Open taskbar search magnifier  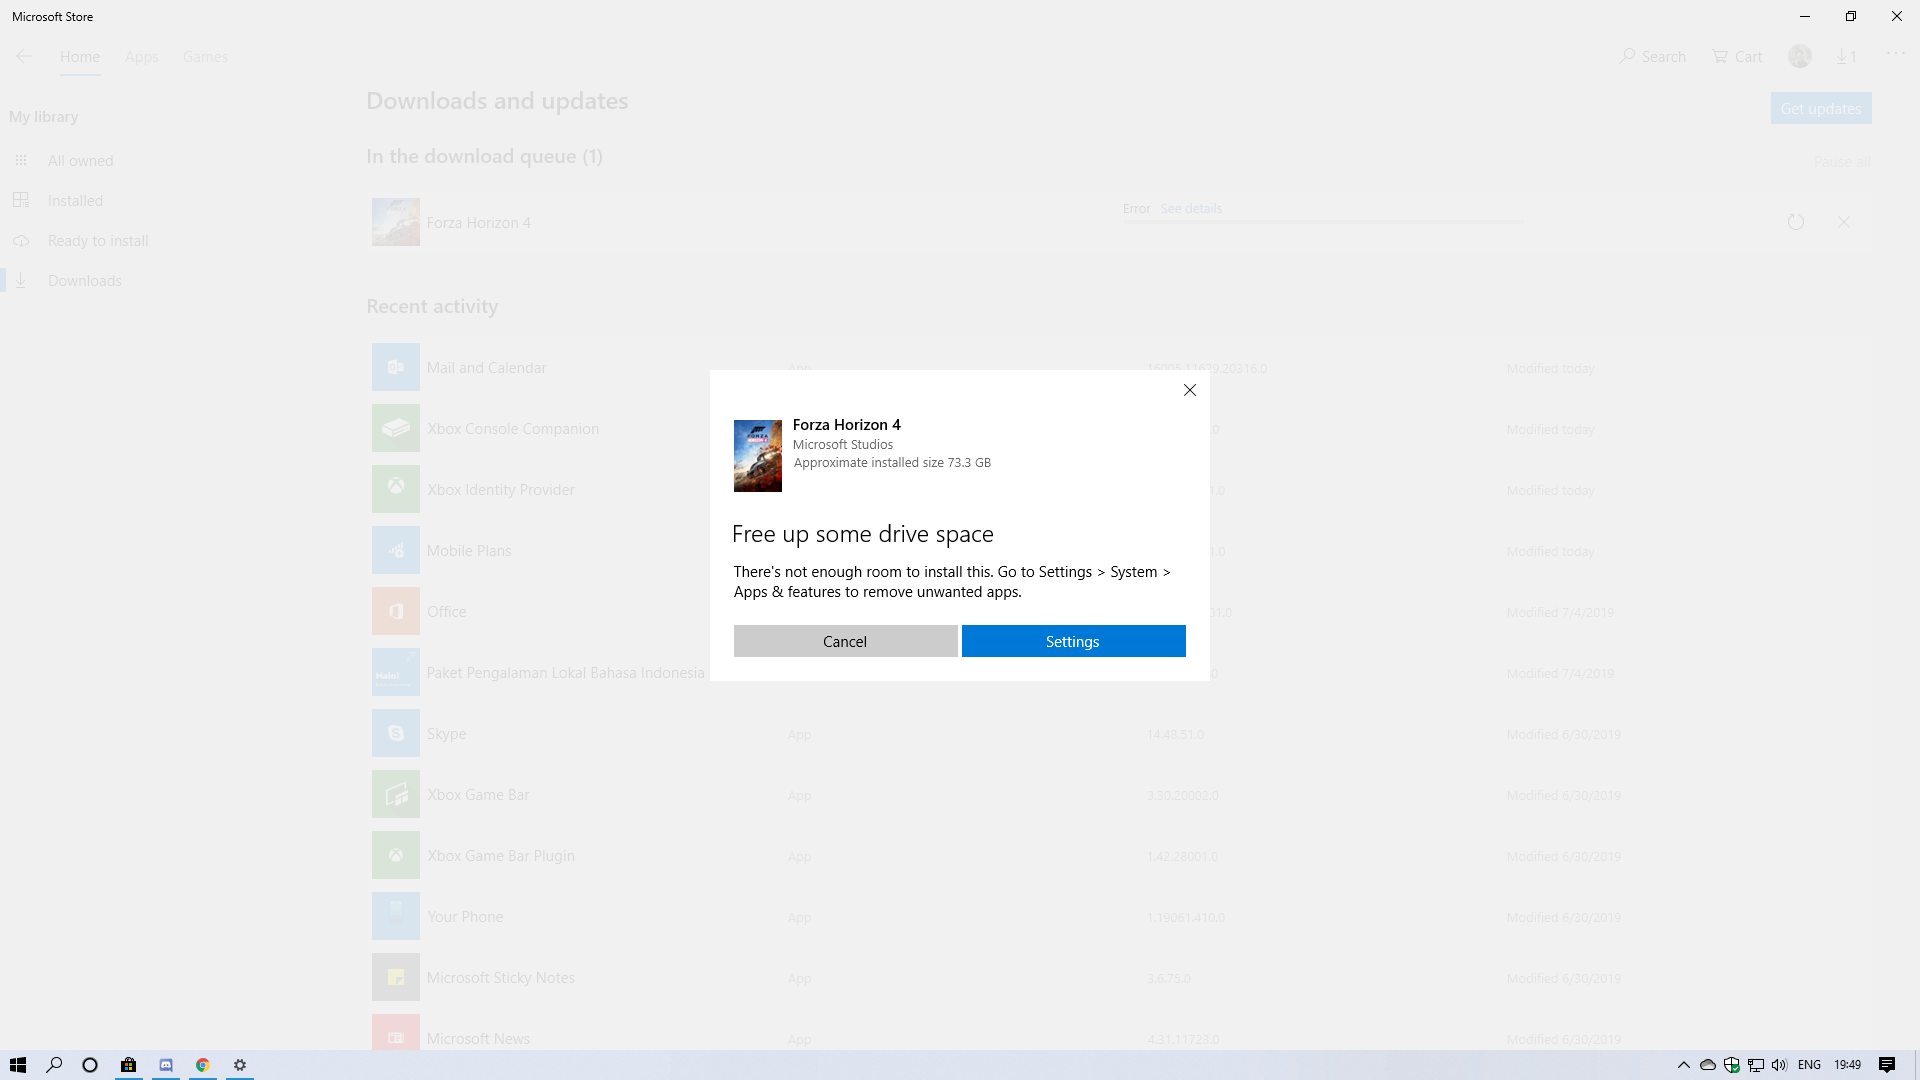54,1065
